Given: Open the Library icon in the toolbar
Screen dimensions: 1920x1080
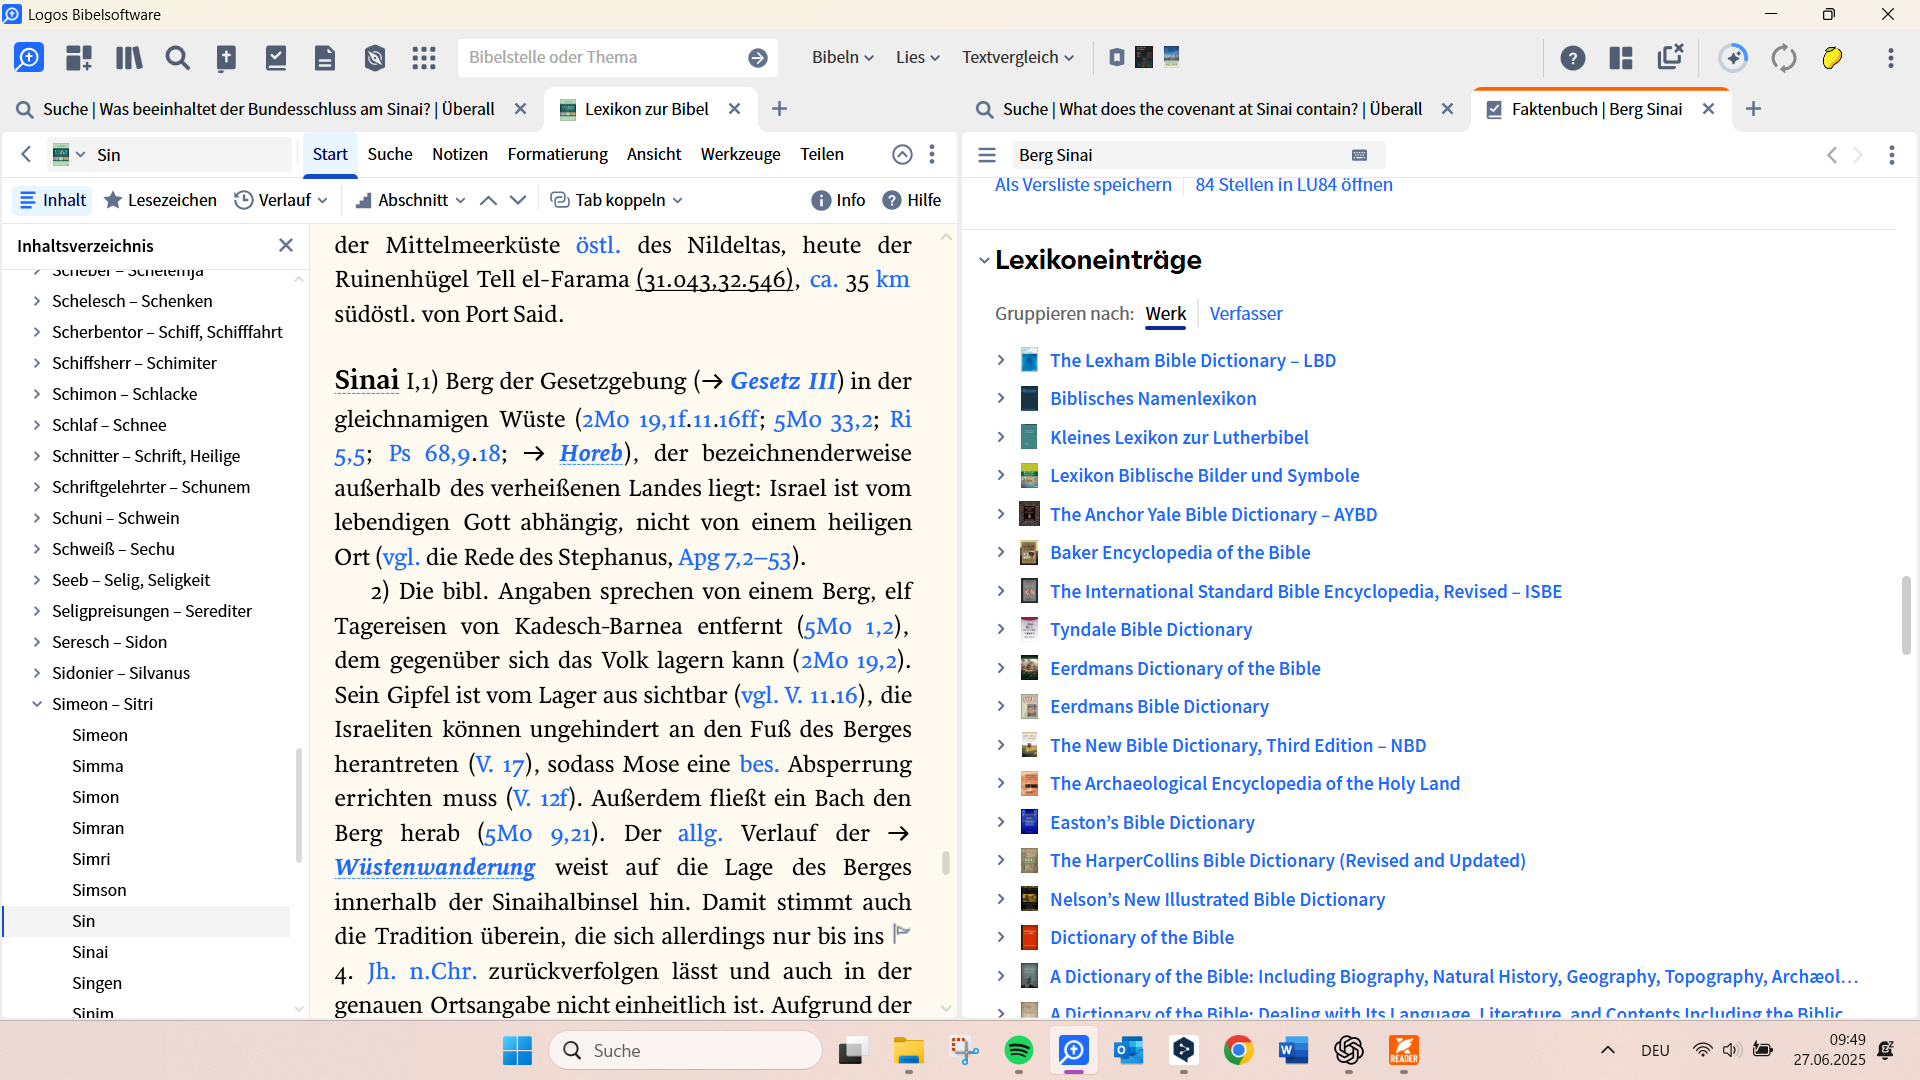Looking at the screenshot, I should coord(129,58).
